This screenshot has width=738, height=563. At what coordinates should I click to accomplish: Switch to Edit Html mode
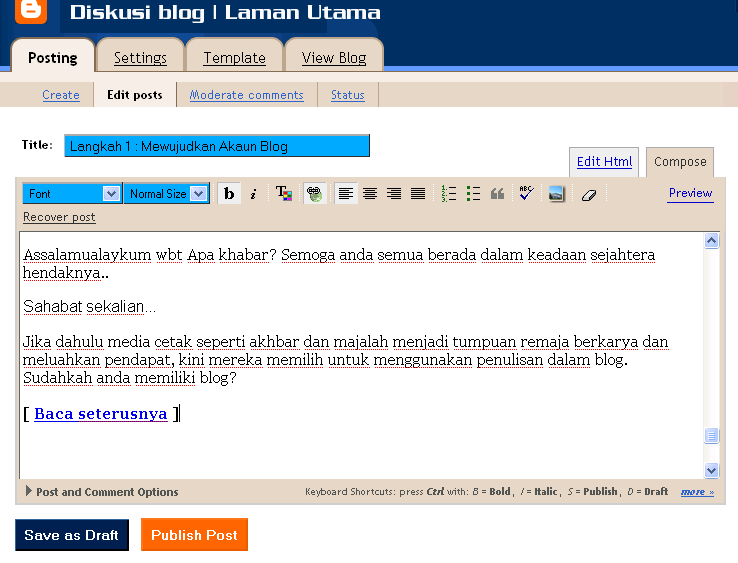pyautogui.click(x=604, y=161)
